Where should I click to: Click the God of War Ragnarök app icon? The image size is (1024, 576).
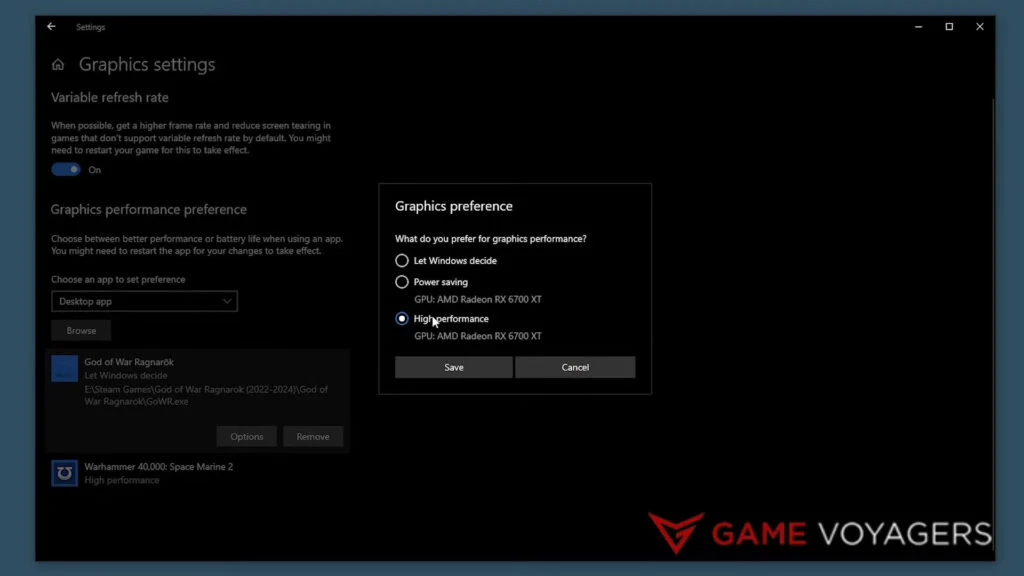[x=65, y=368]
